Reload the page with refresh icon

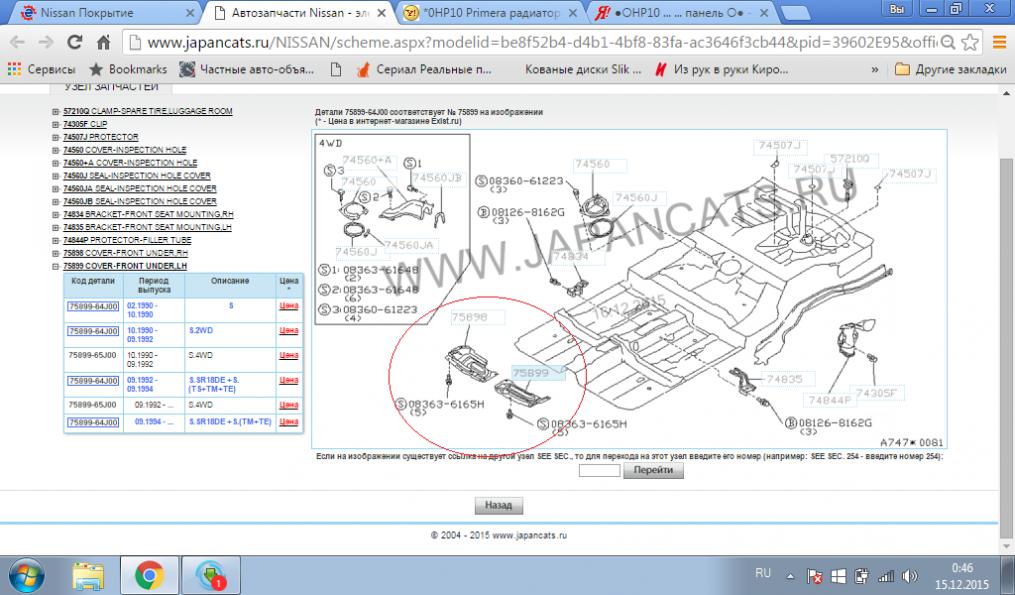(74, 43)
